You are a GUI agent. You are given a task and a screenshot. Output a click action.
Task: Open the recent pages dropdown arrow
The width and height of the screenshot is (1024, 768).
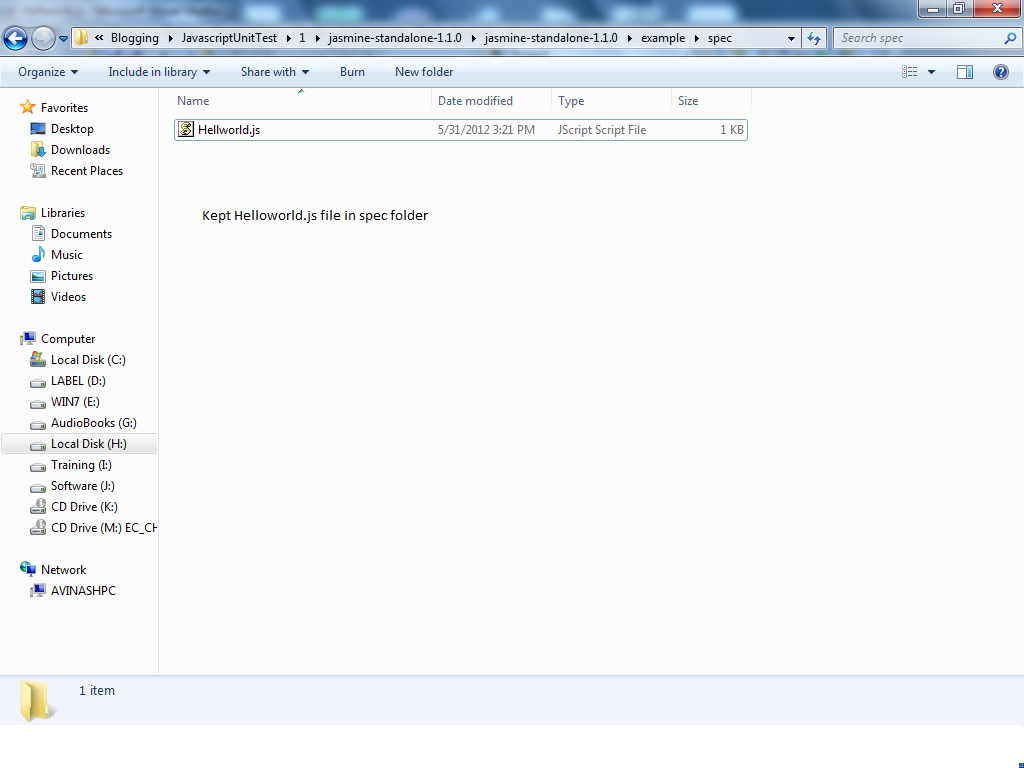point(63,39)
